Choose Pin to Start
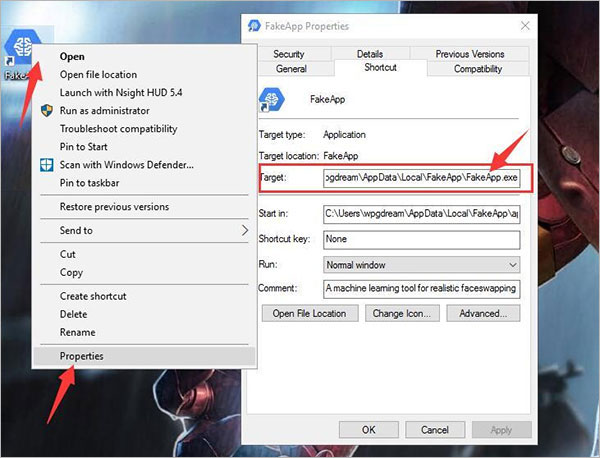Viewport: 600px width, 458px height. coord(145,147)
